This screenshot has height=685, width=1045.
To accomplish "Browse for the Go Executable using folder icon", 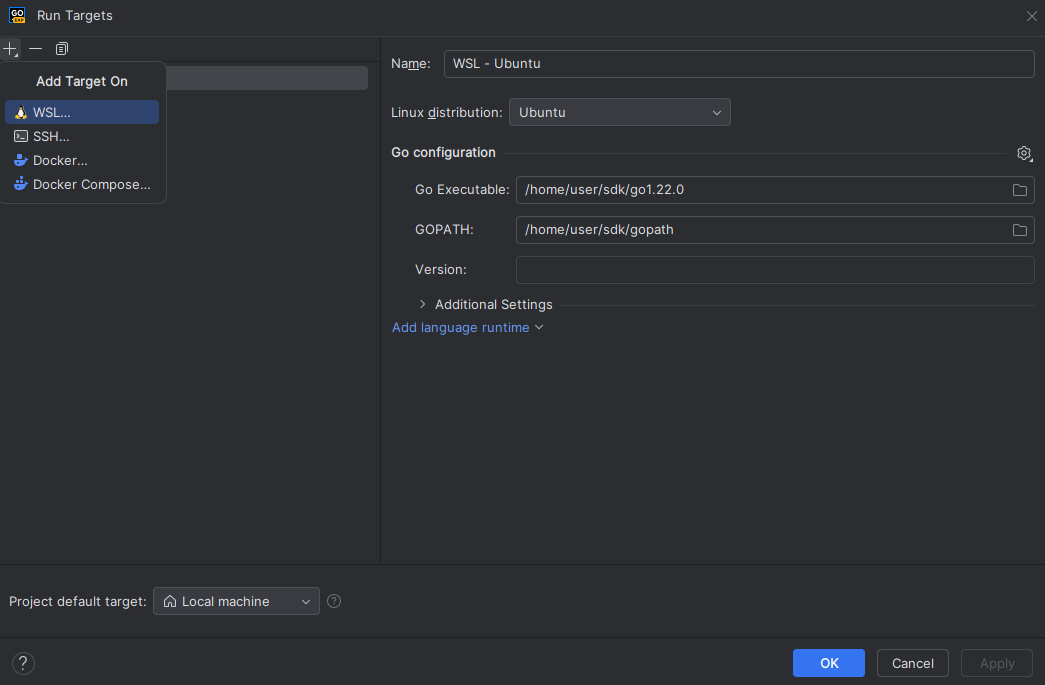I will 1019,189.
